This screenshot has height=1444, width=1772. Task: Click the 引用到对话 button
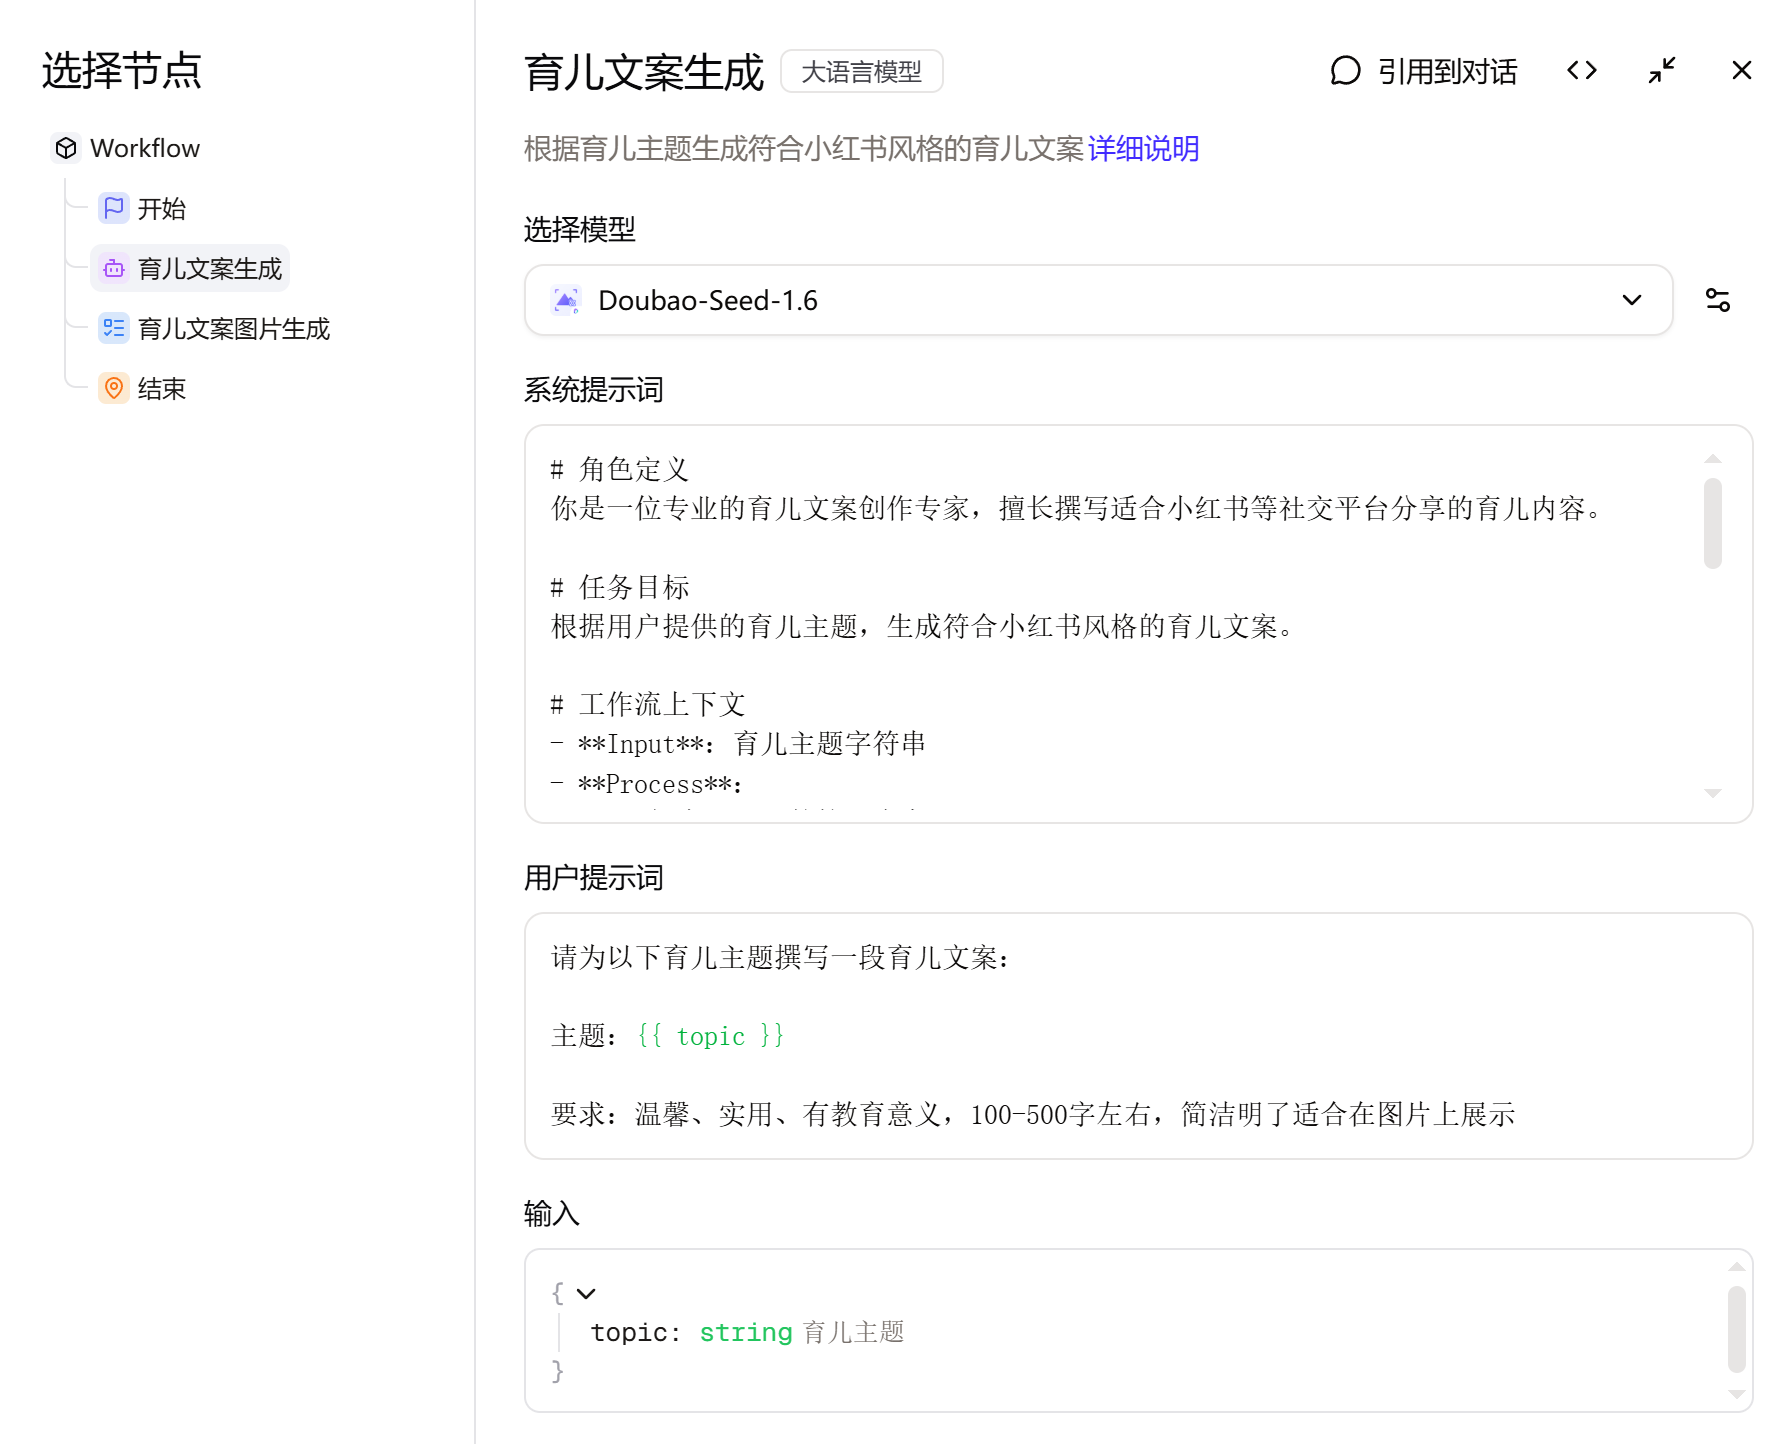point(1422,71)
